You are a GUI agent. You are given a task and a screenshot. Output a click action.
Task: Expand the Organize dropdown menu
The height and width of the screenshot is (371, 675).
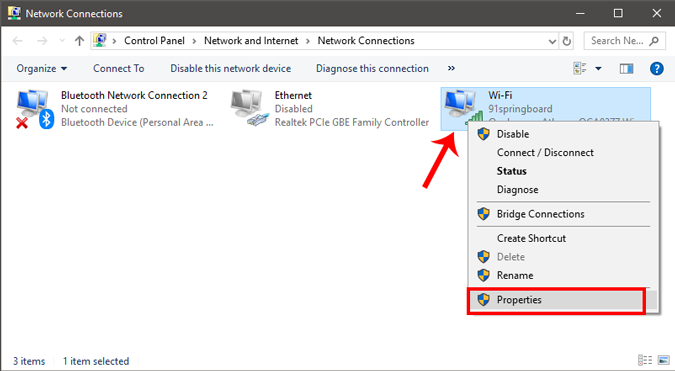[42, 68]
